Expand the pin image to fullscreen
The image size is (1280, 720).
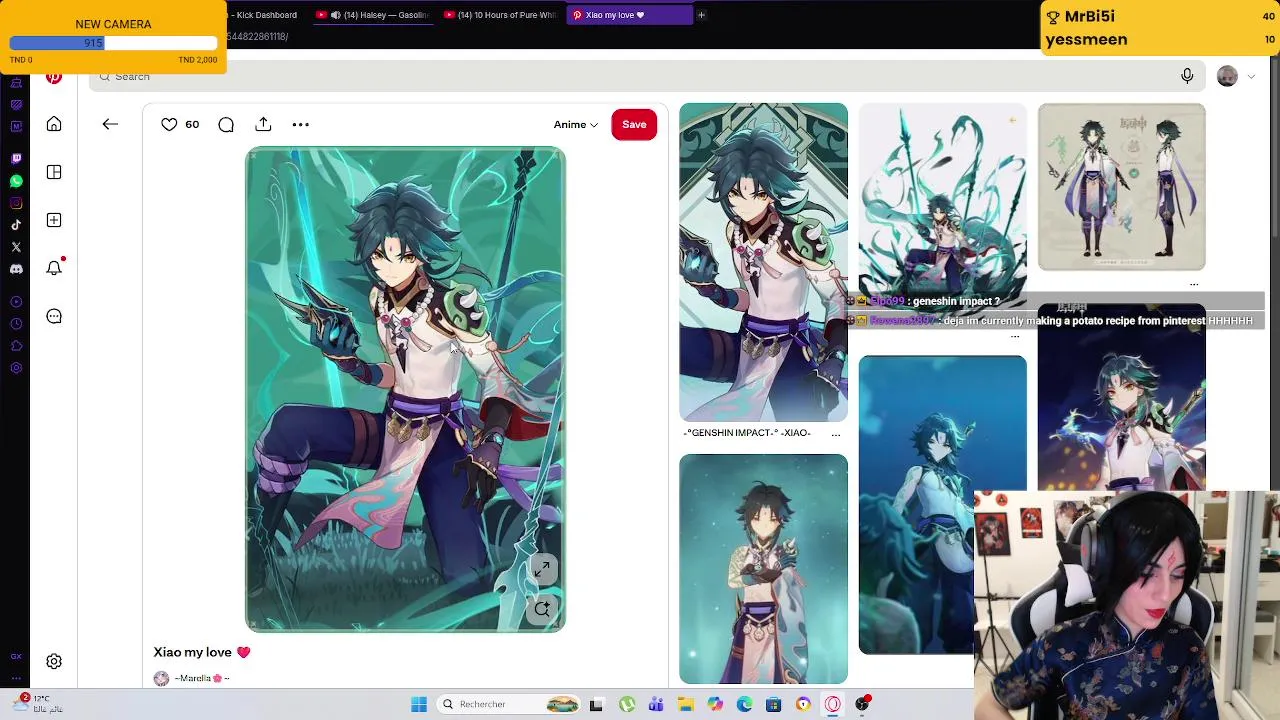[542, 570]
